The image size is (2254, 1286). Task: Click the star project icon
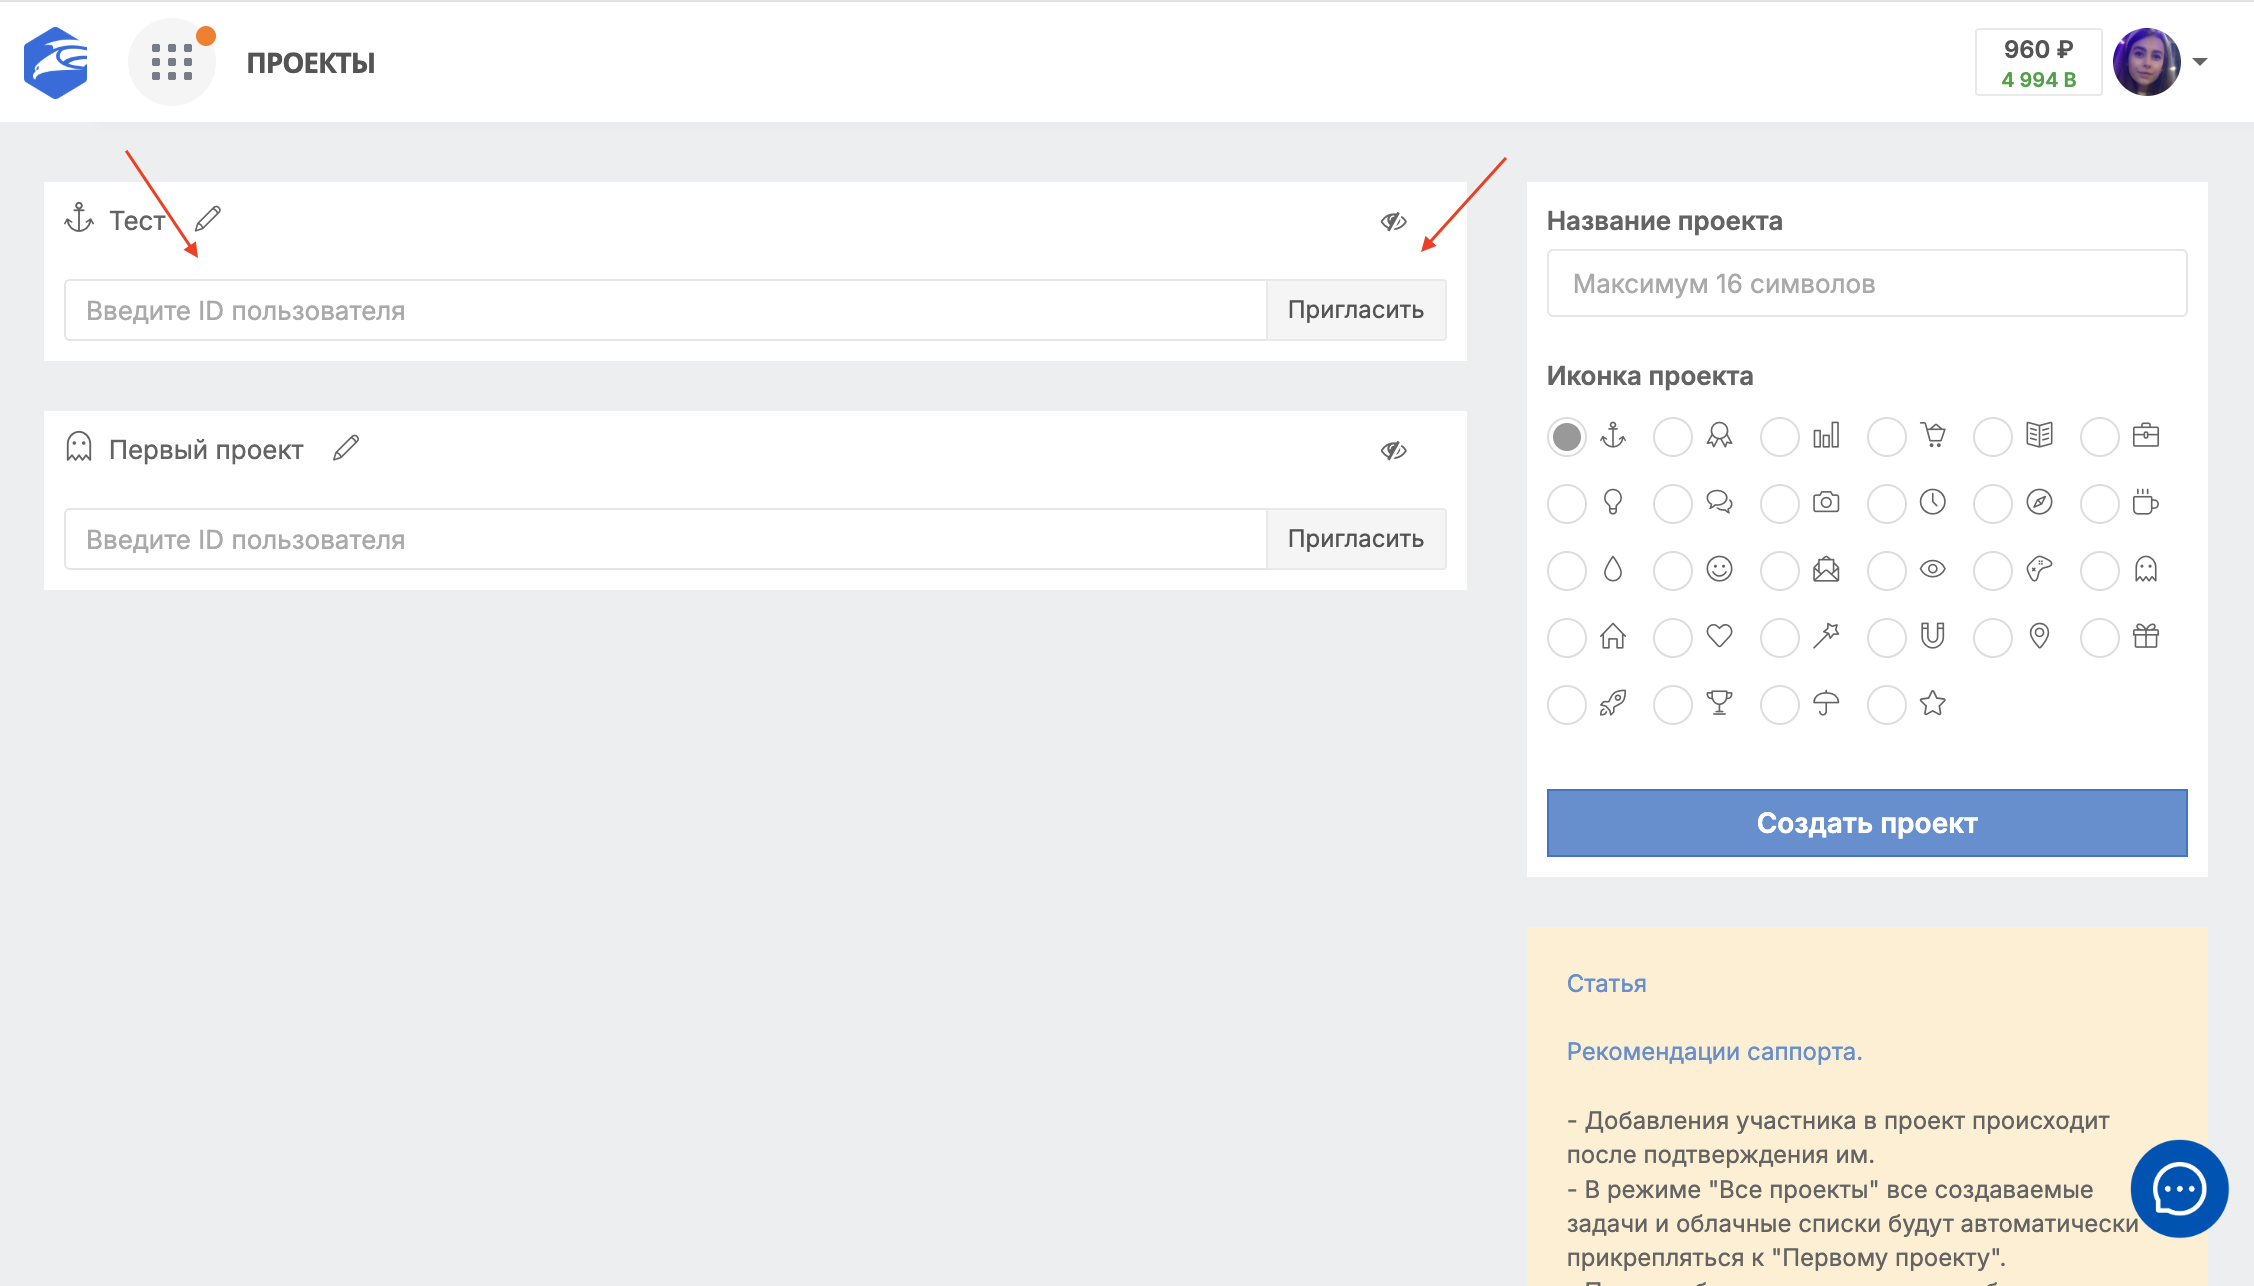click(1933, 703)
